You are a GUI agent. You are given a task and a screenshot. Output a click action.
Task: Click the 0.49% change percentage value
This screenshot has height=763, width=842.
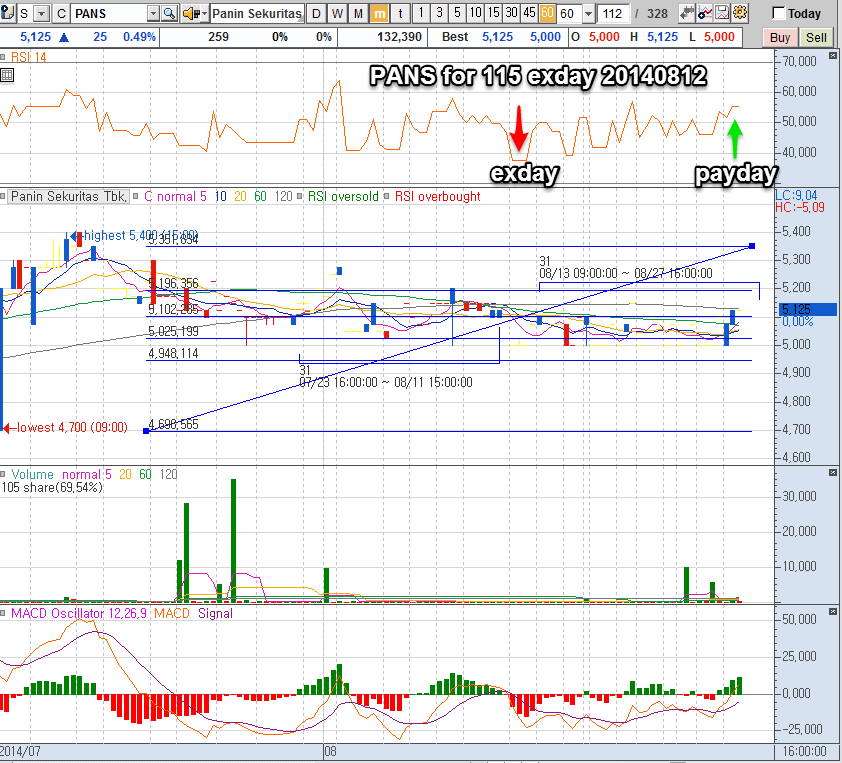139,37
